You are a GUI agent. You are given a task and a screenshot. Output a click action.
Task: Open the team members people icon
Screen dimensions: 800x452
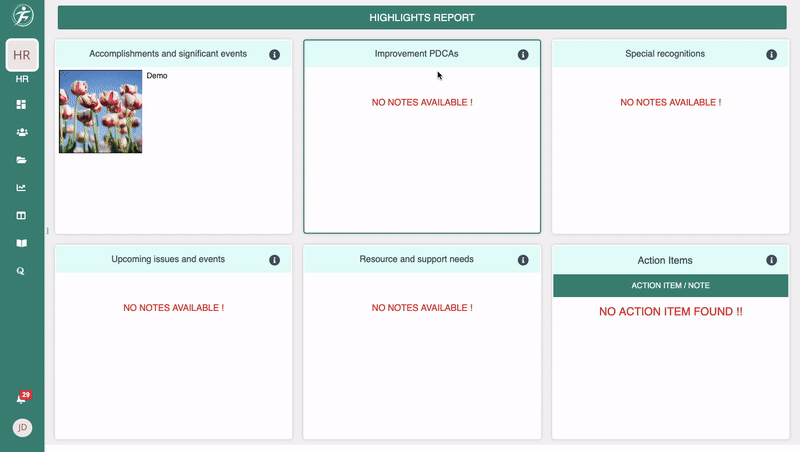click(21, 132)
